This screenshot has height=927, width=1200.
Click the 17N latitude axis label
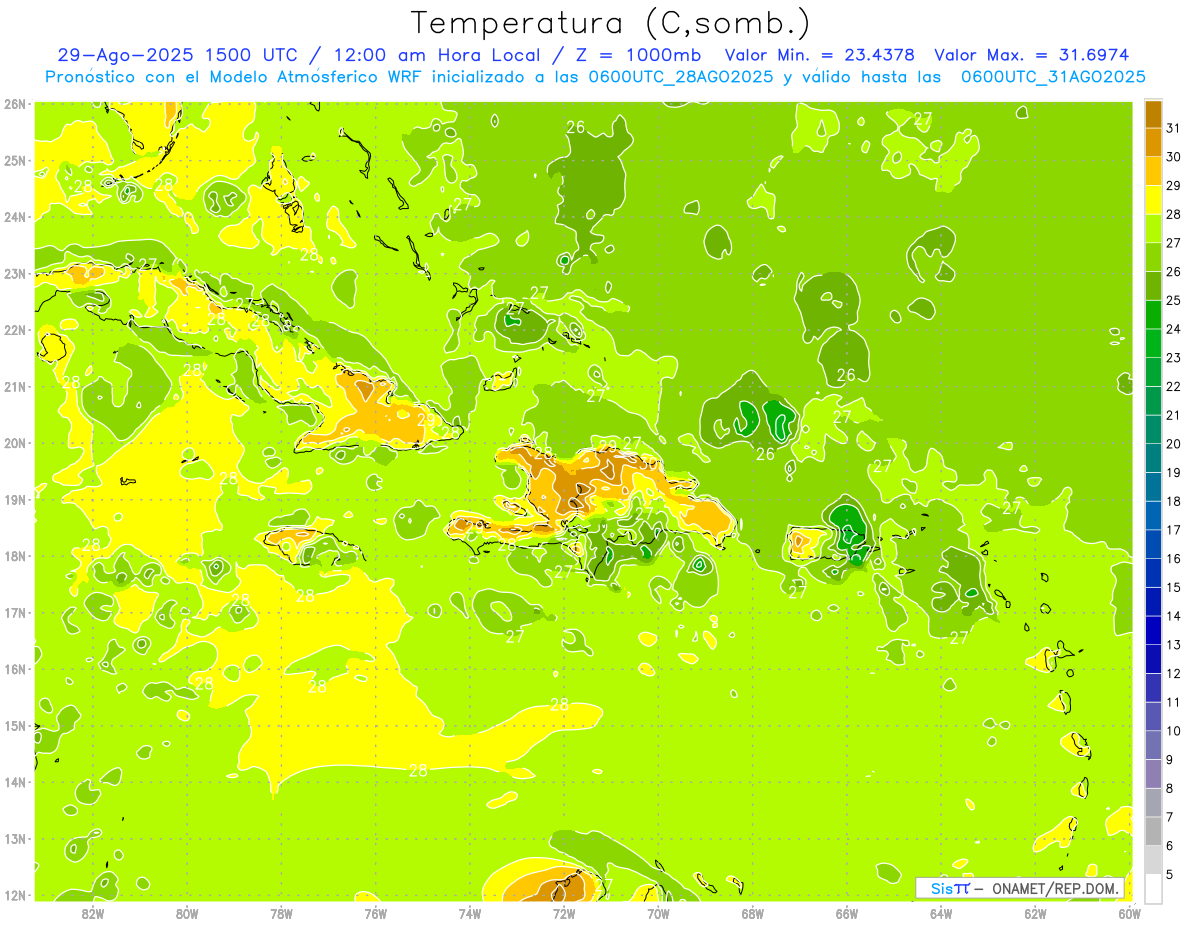tap(15, 613)
